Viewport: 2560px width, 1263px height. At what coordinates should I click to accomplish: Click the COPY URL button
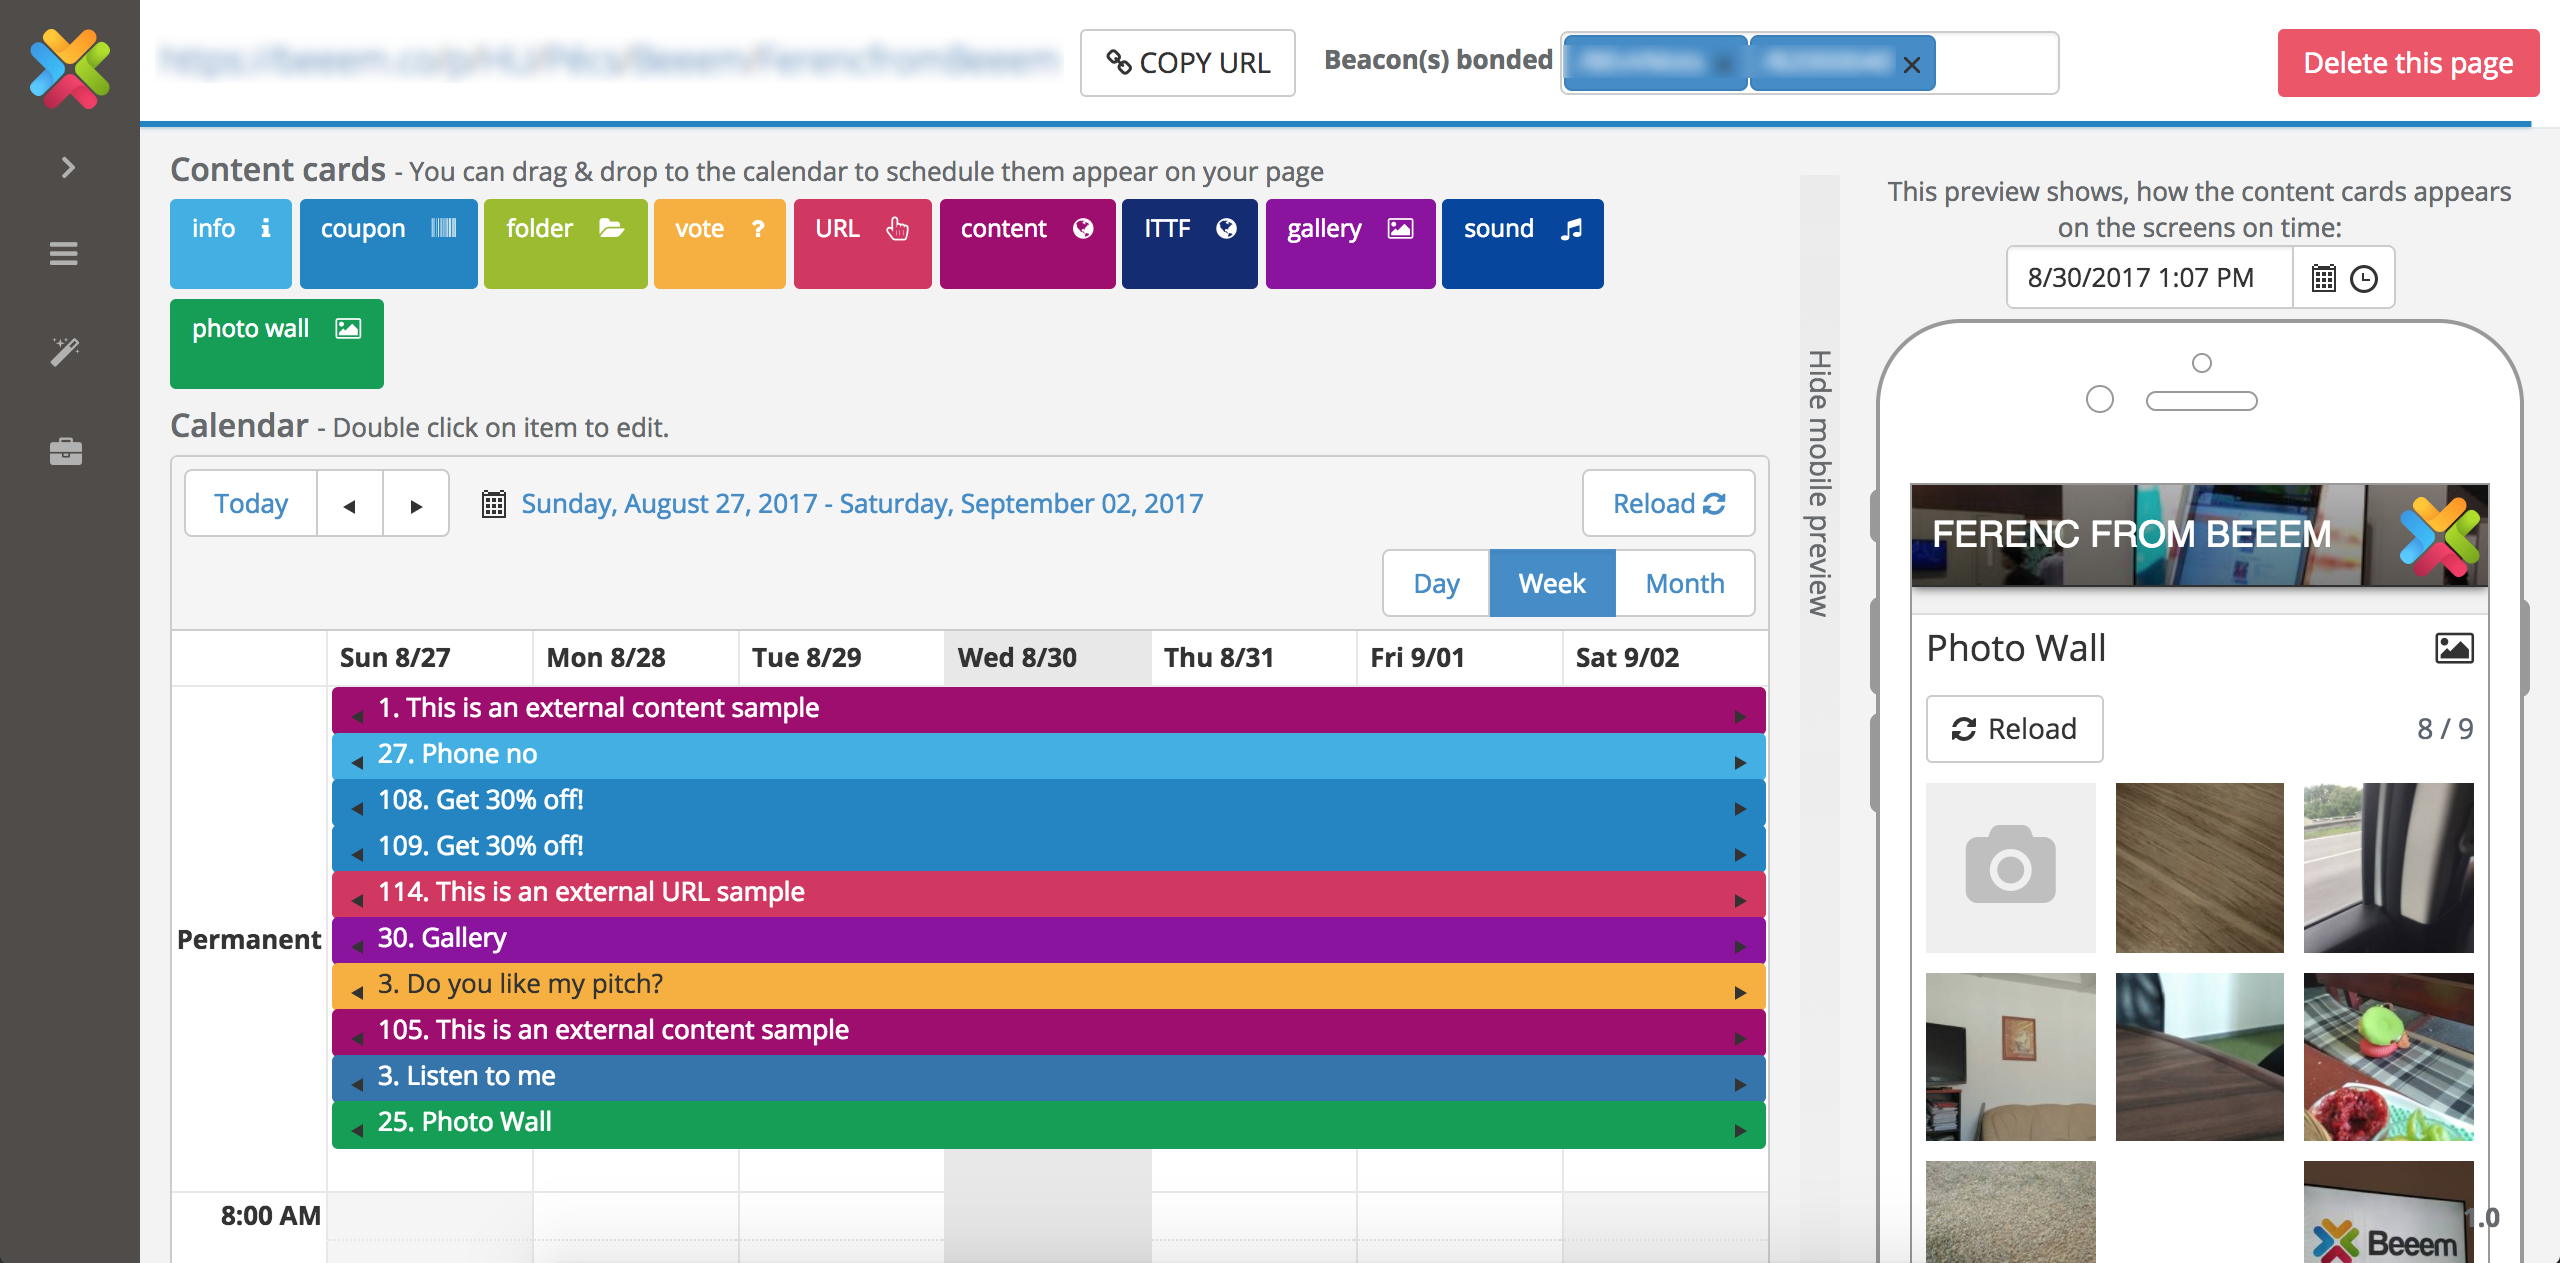tap(1188, 63)
